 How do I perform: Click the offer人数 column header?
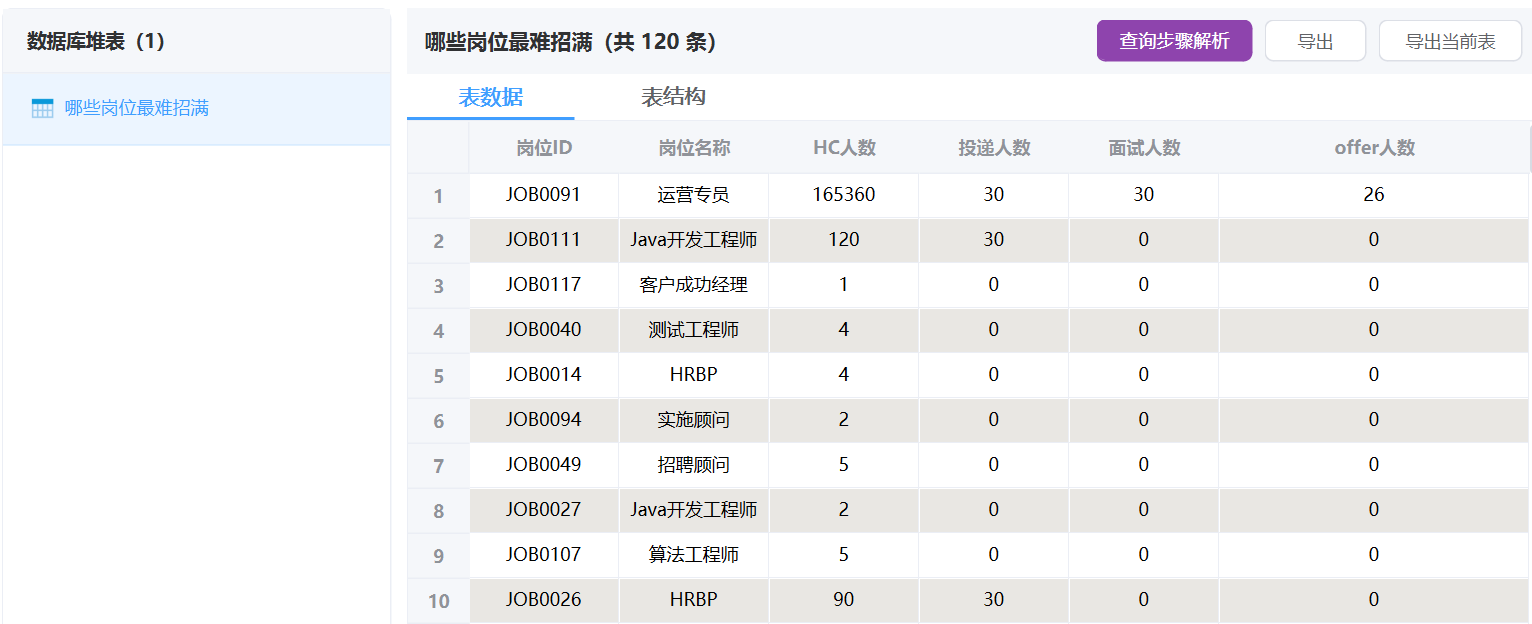(x=1374, y=148)
